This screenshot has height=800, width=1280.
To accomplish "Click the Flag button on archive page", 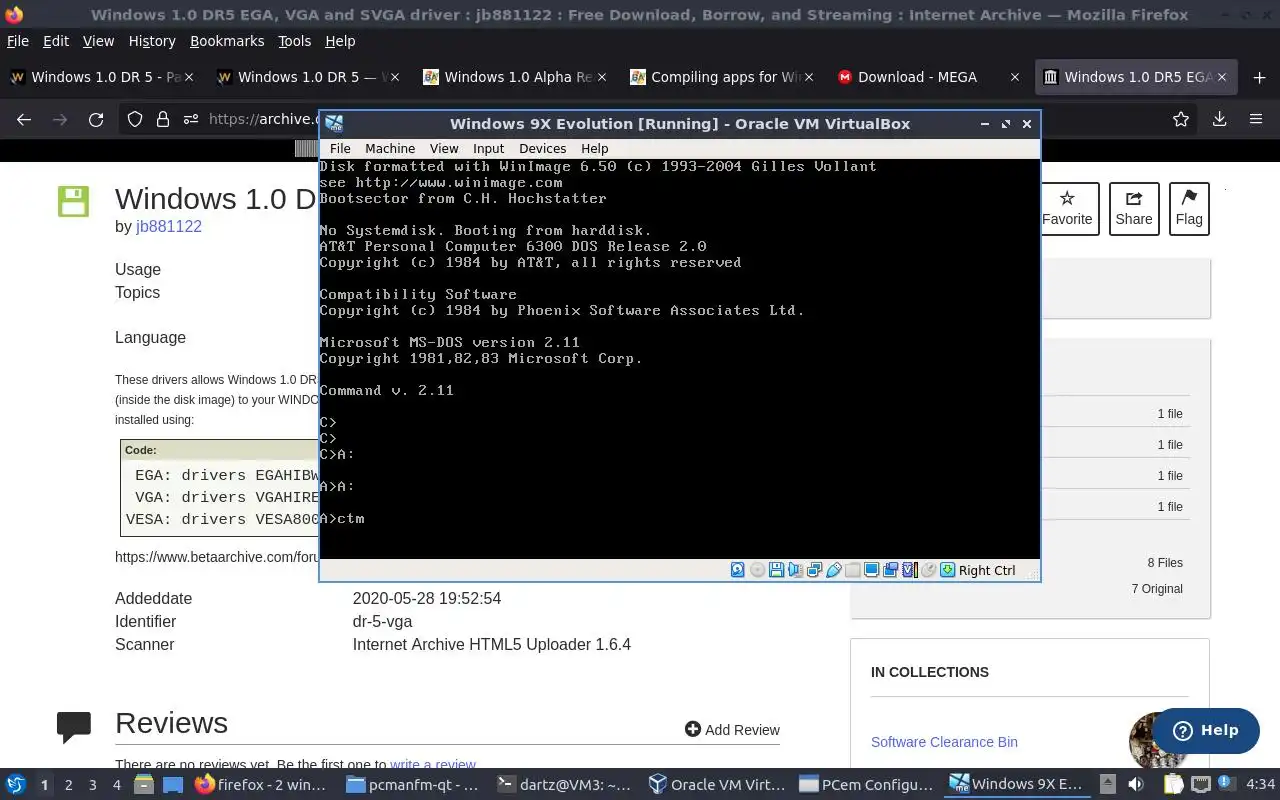I will (1189, 209).
